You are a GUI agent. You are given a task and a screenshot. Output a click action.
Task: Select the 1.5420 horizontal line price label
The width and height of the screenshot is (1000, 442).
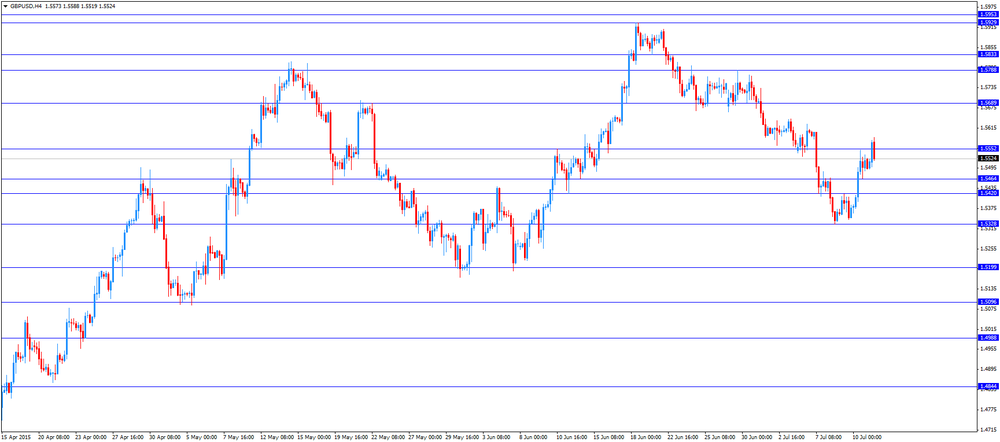[988, 193]
